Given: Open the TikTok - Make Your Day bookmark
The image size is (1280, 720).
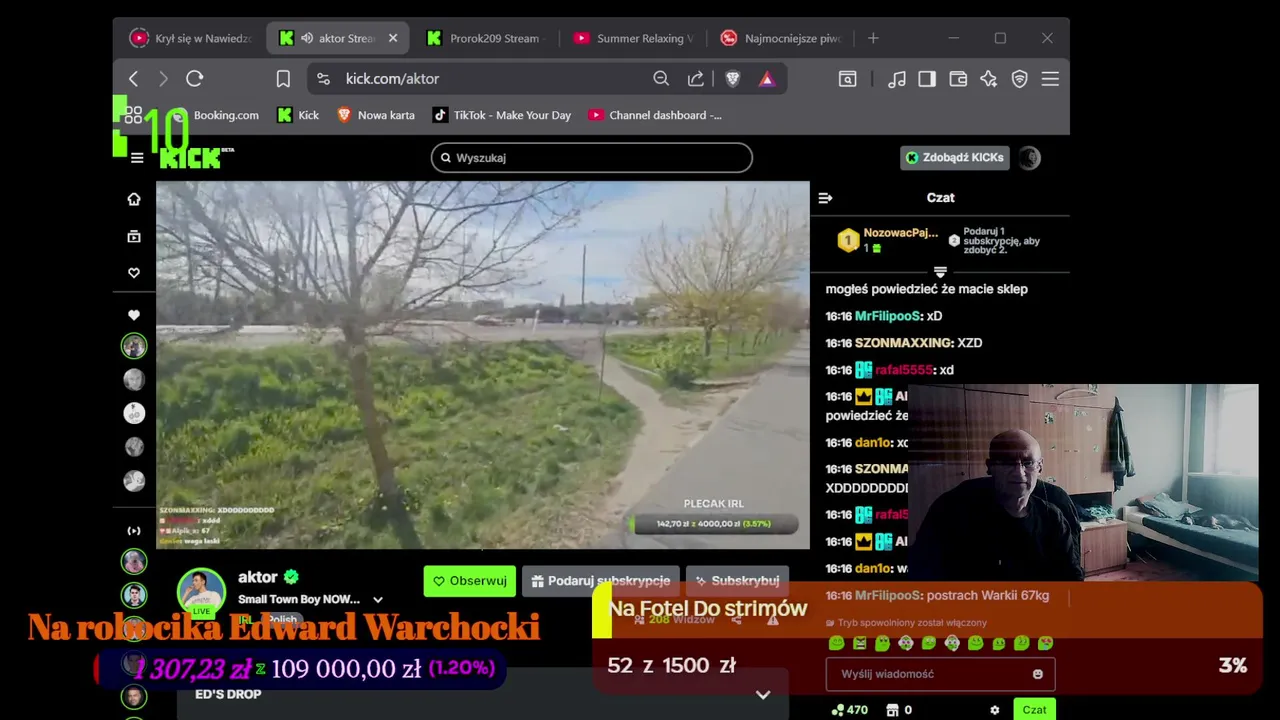Looking at the screenshot, I should 502,115.
